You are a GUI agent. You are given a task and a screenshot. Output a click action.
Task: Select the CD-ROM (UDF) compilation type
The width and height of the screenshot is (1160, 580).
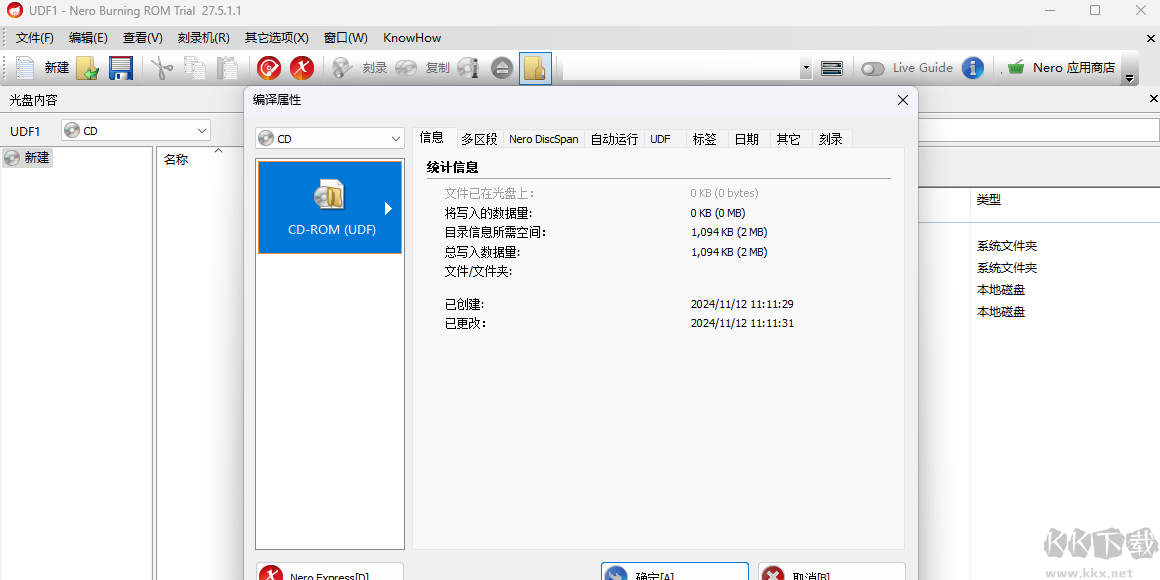(x=330, y=207)
